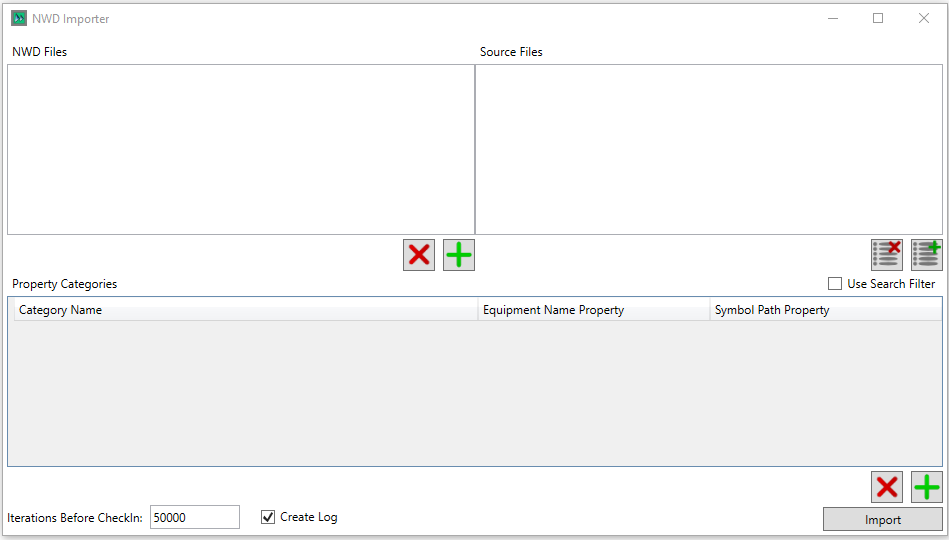Click the Equipment Name Property column header
949x540 pixels.
point(593,310)
